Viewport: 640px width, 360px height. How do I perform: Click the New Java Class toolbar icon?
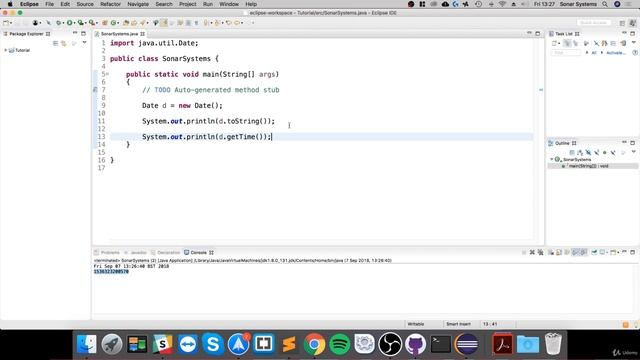(113, 23)
